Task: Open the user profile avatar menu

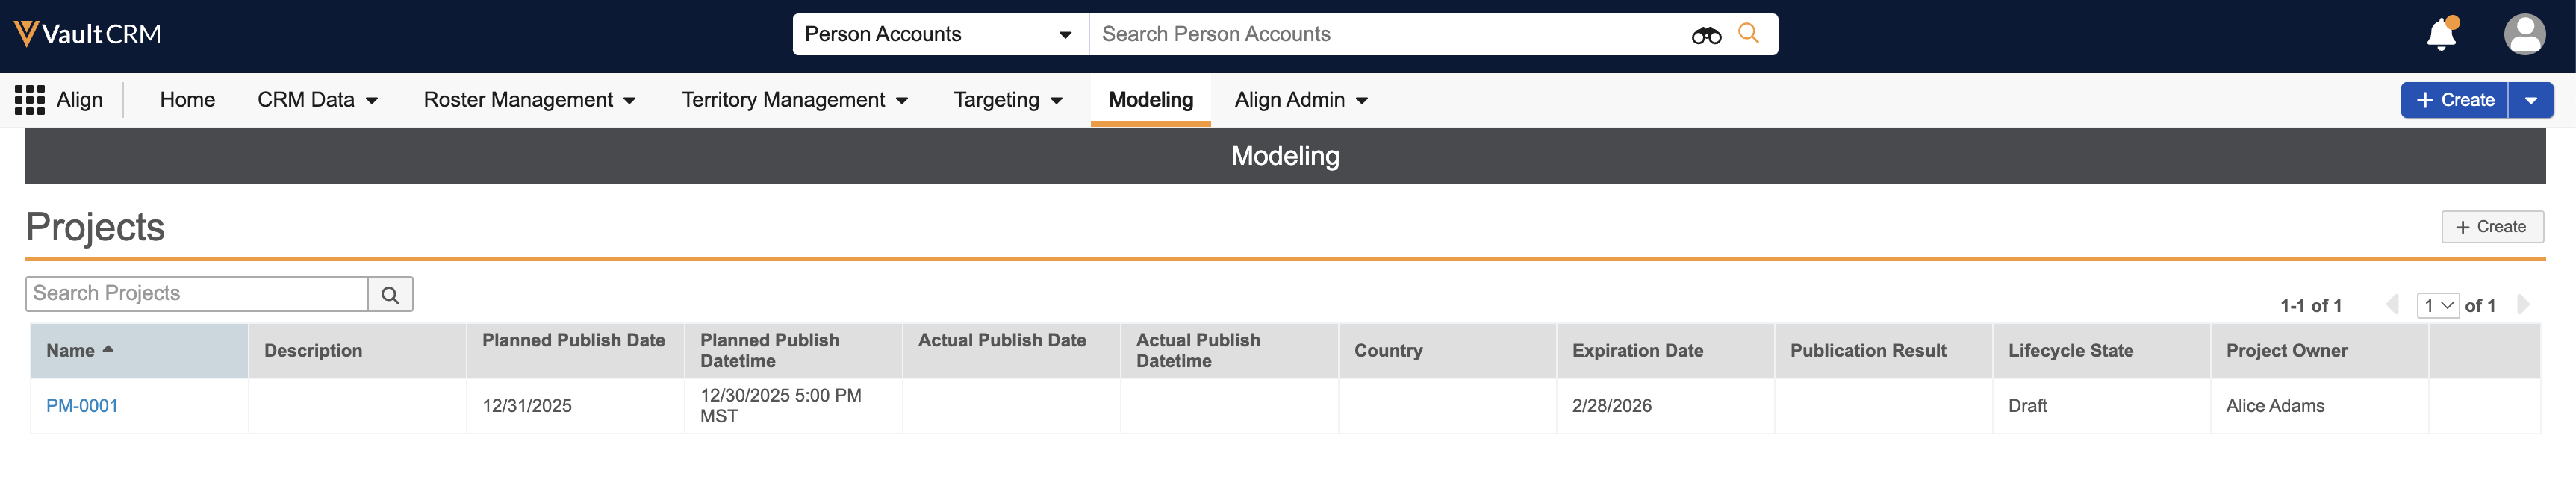Action: coord(2523,34)
